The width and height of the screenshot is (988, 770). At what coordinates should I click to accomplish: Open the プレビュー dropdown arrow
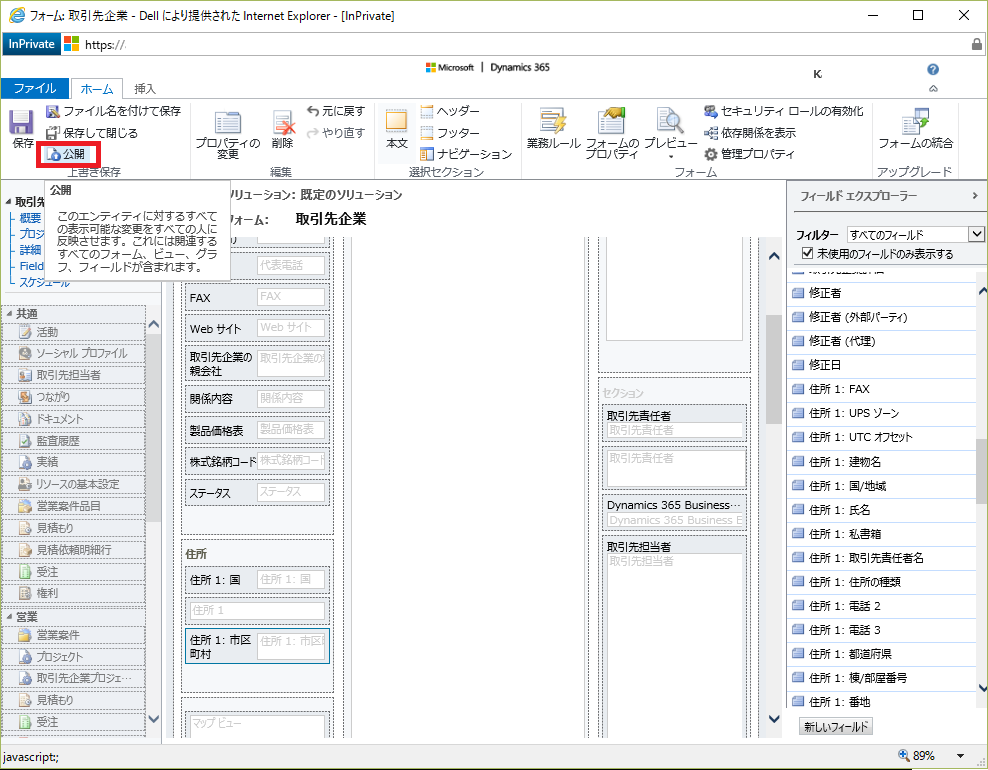[670, 157]
